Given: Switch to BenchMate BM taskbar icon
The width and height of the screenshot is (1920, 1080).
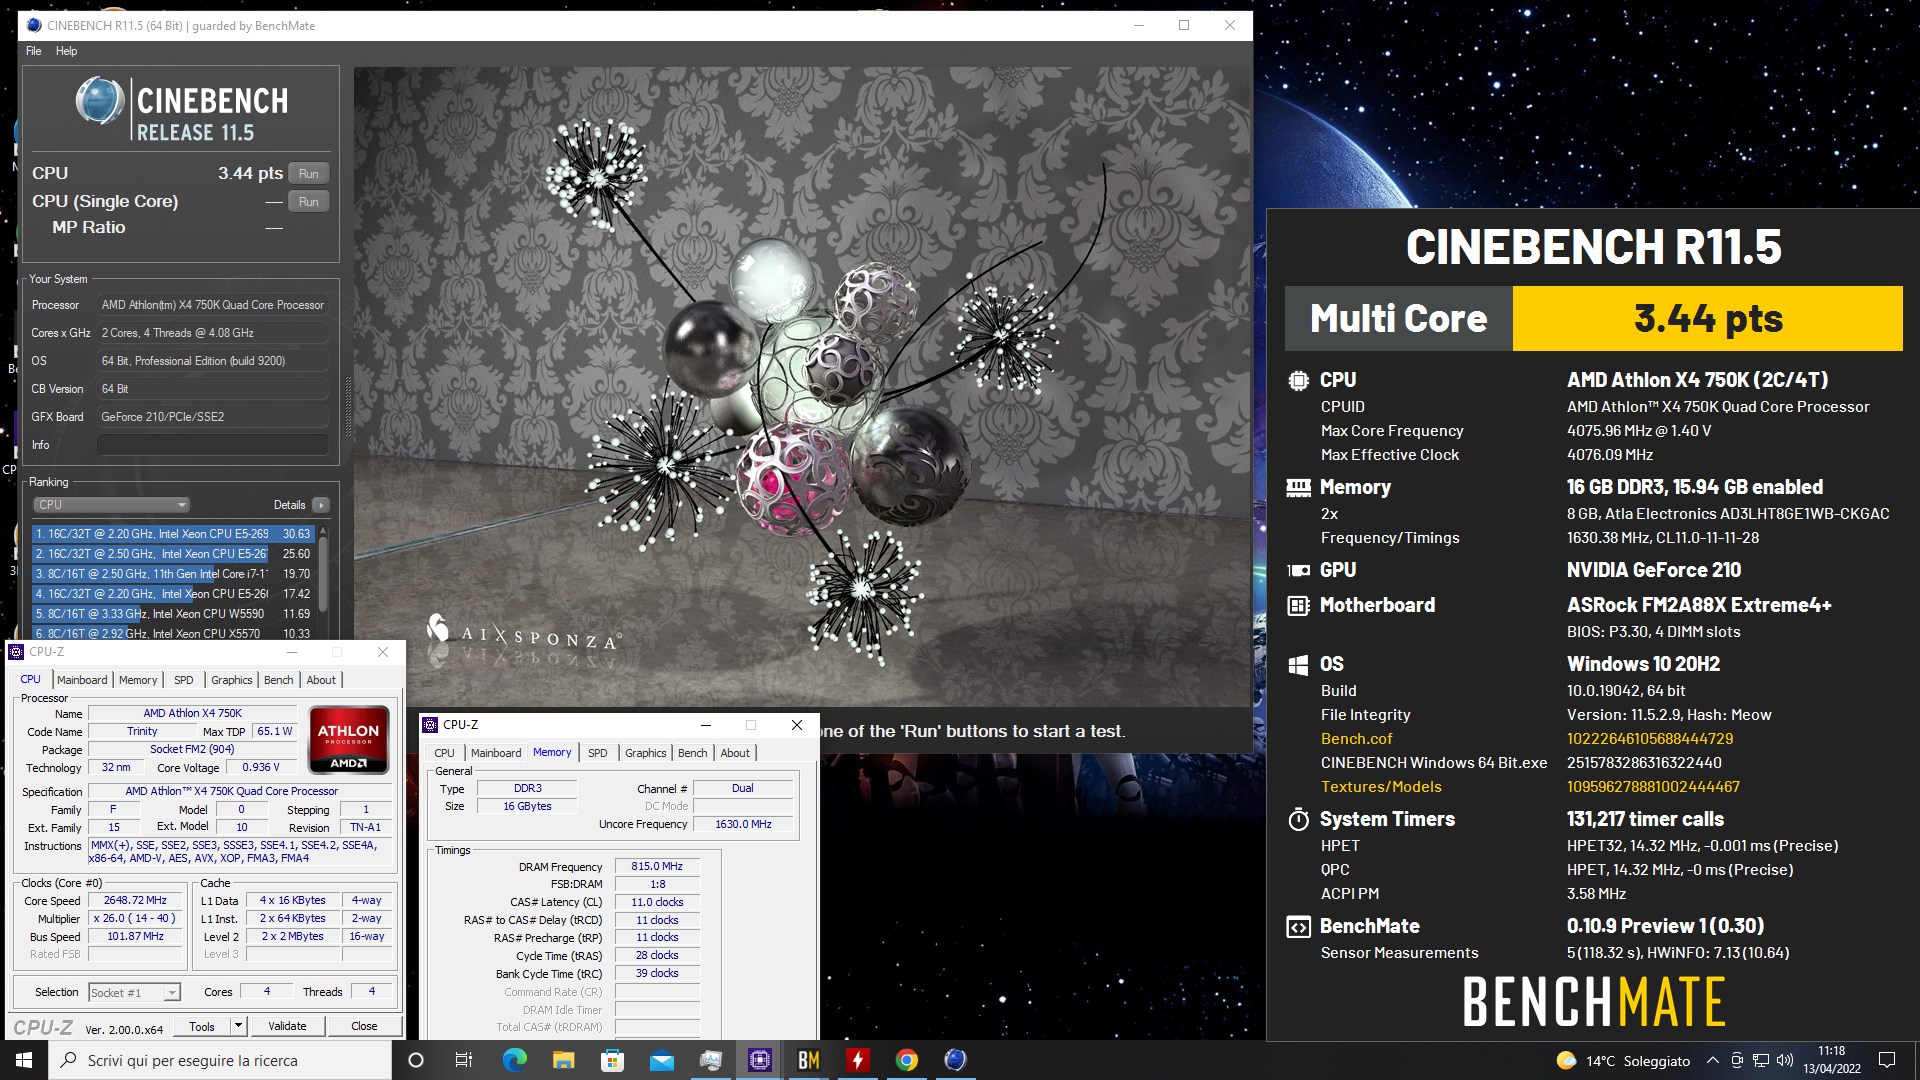Looking at the screenshot, I should pyautogui.click(x=808, y=1060).
